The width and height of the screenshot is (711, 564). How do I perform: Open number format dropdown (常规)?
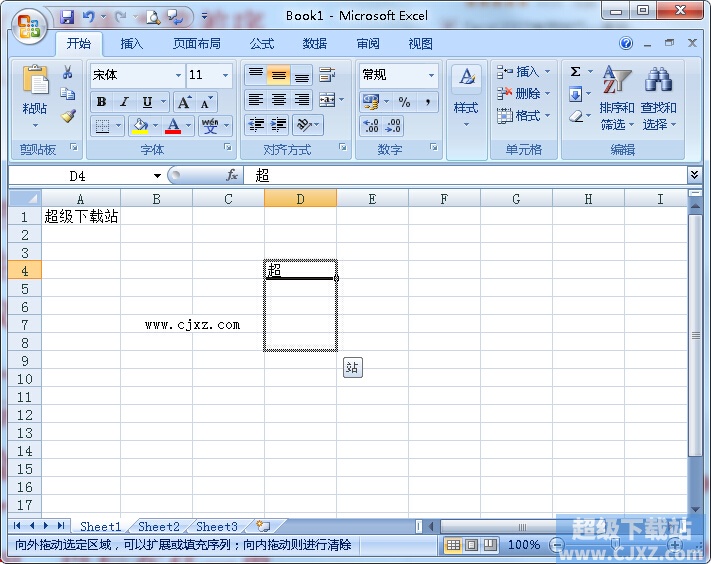pyautogui.click(x=431, y=75)
